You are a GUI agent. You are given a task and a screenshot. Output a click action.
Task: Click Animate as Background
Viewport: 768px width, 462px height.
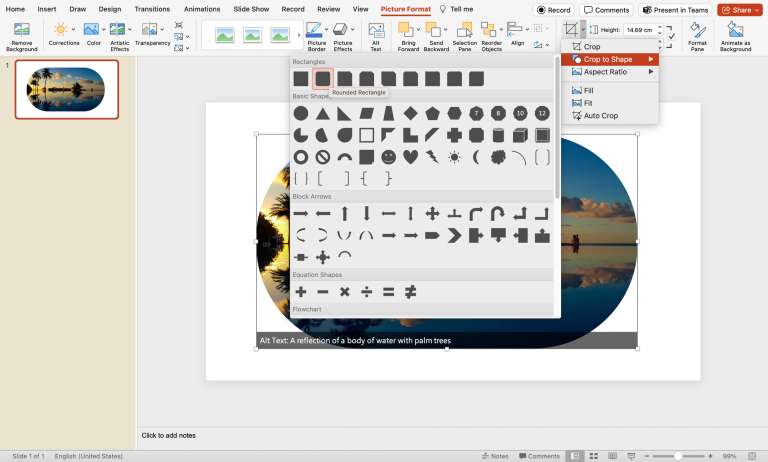click(735, 30)
